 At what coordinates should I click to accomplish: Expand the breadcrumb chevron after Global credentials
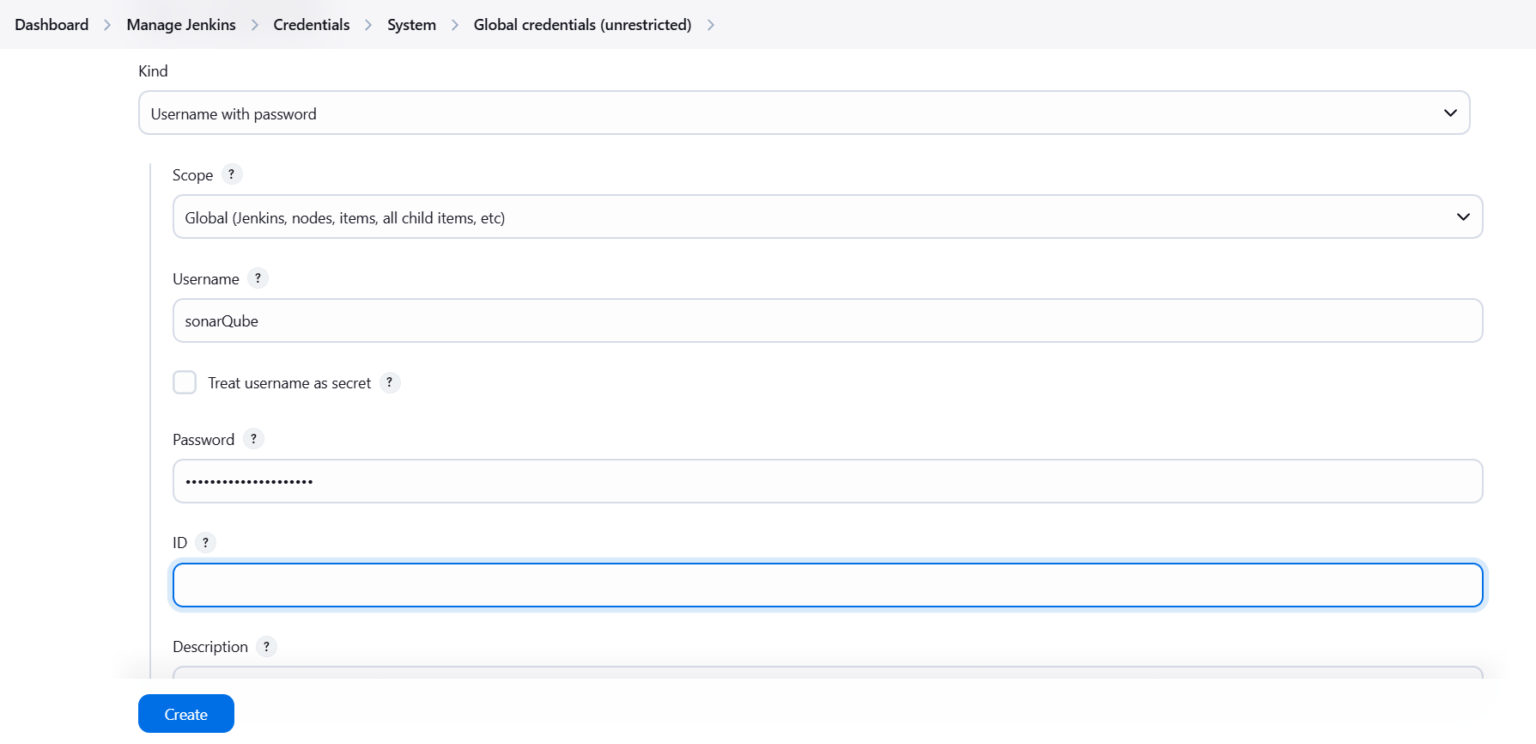[710, 24]
